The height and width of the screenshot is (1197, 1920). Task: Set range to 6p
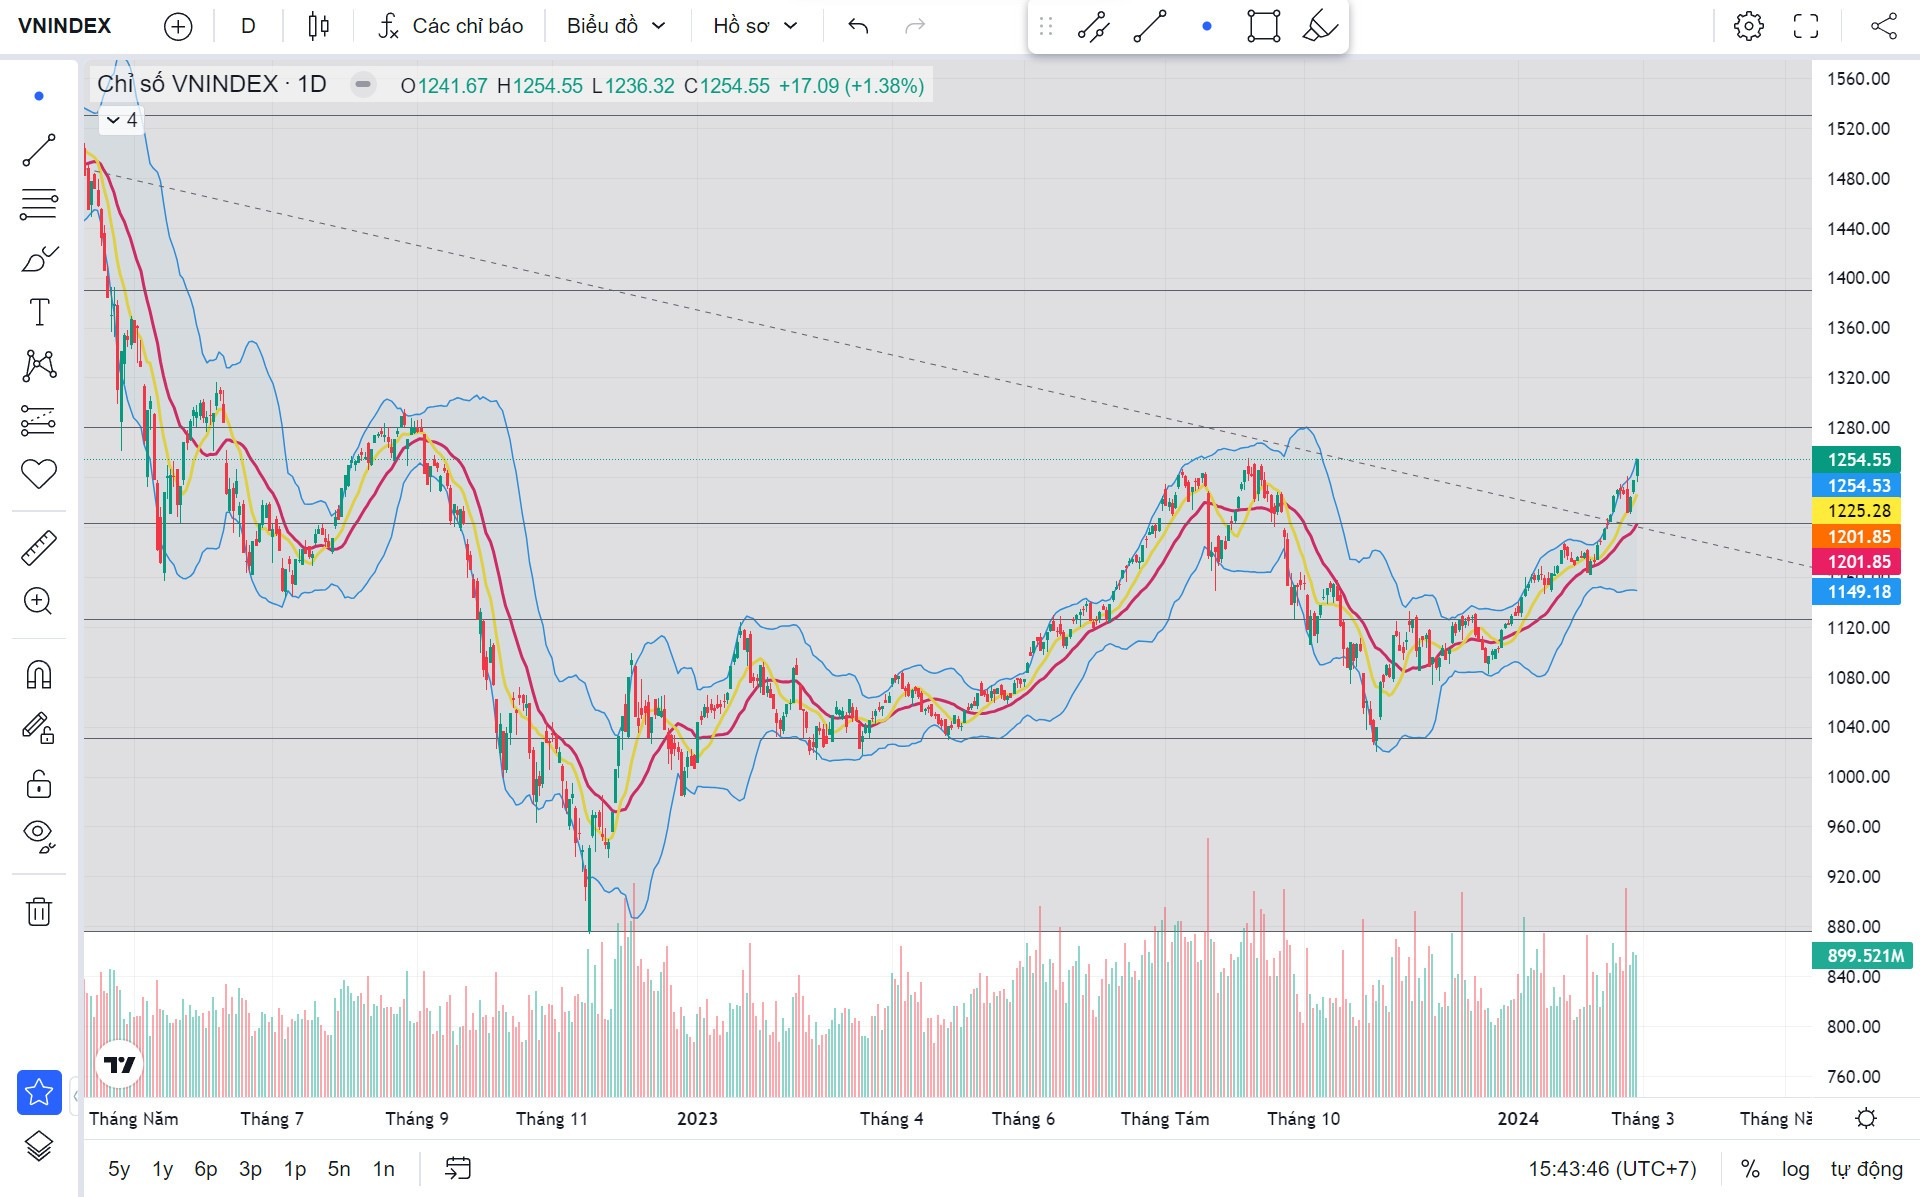click(x=206, y=1169)
